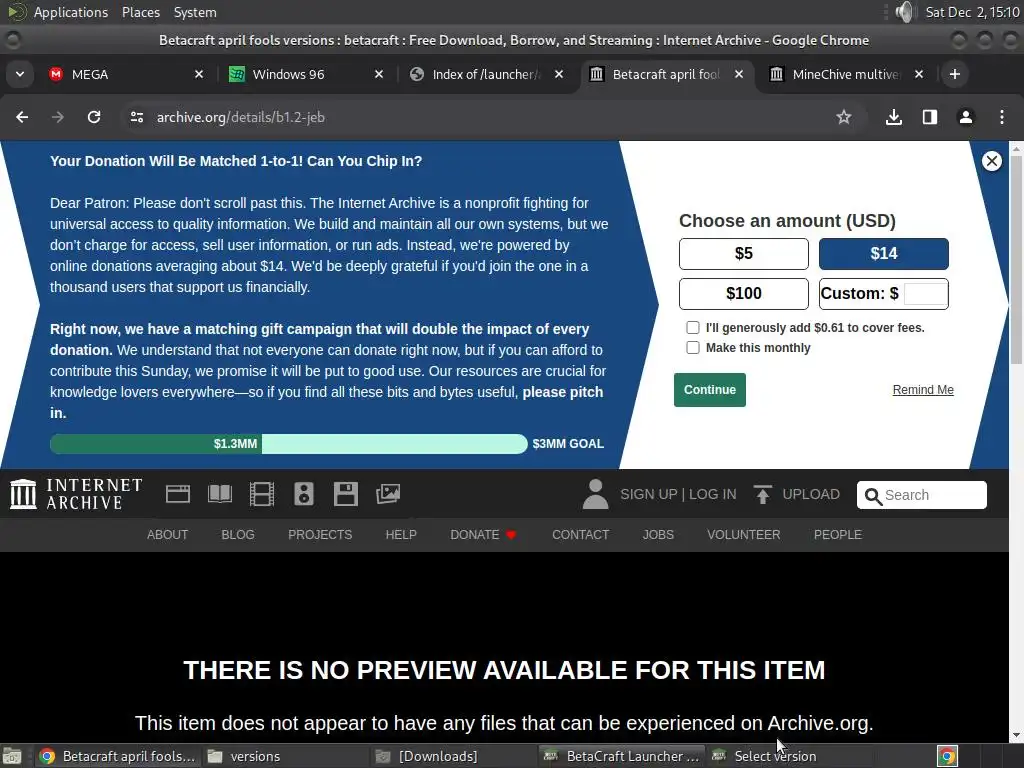Expand the tab search dropdown arrow
Image resolution: width=1024 pixels, height=768 pixels.
20,74
